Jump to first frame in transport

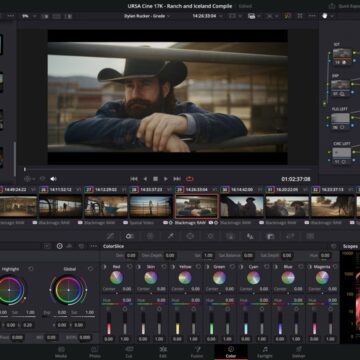coord(134,179)
